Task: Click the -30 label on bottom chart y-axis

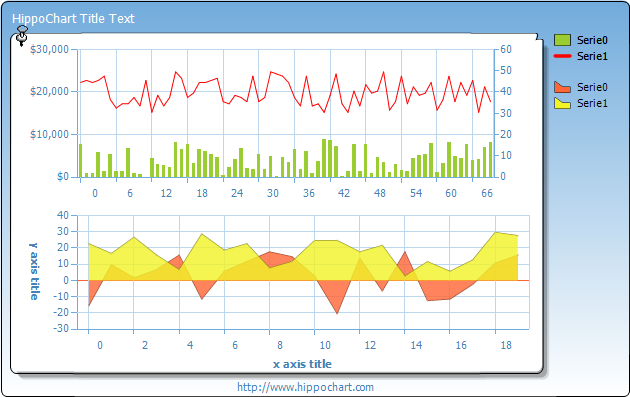Action: pos(61,328)
